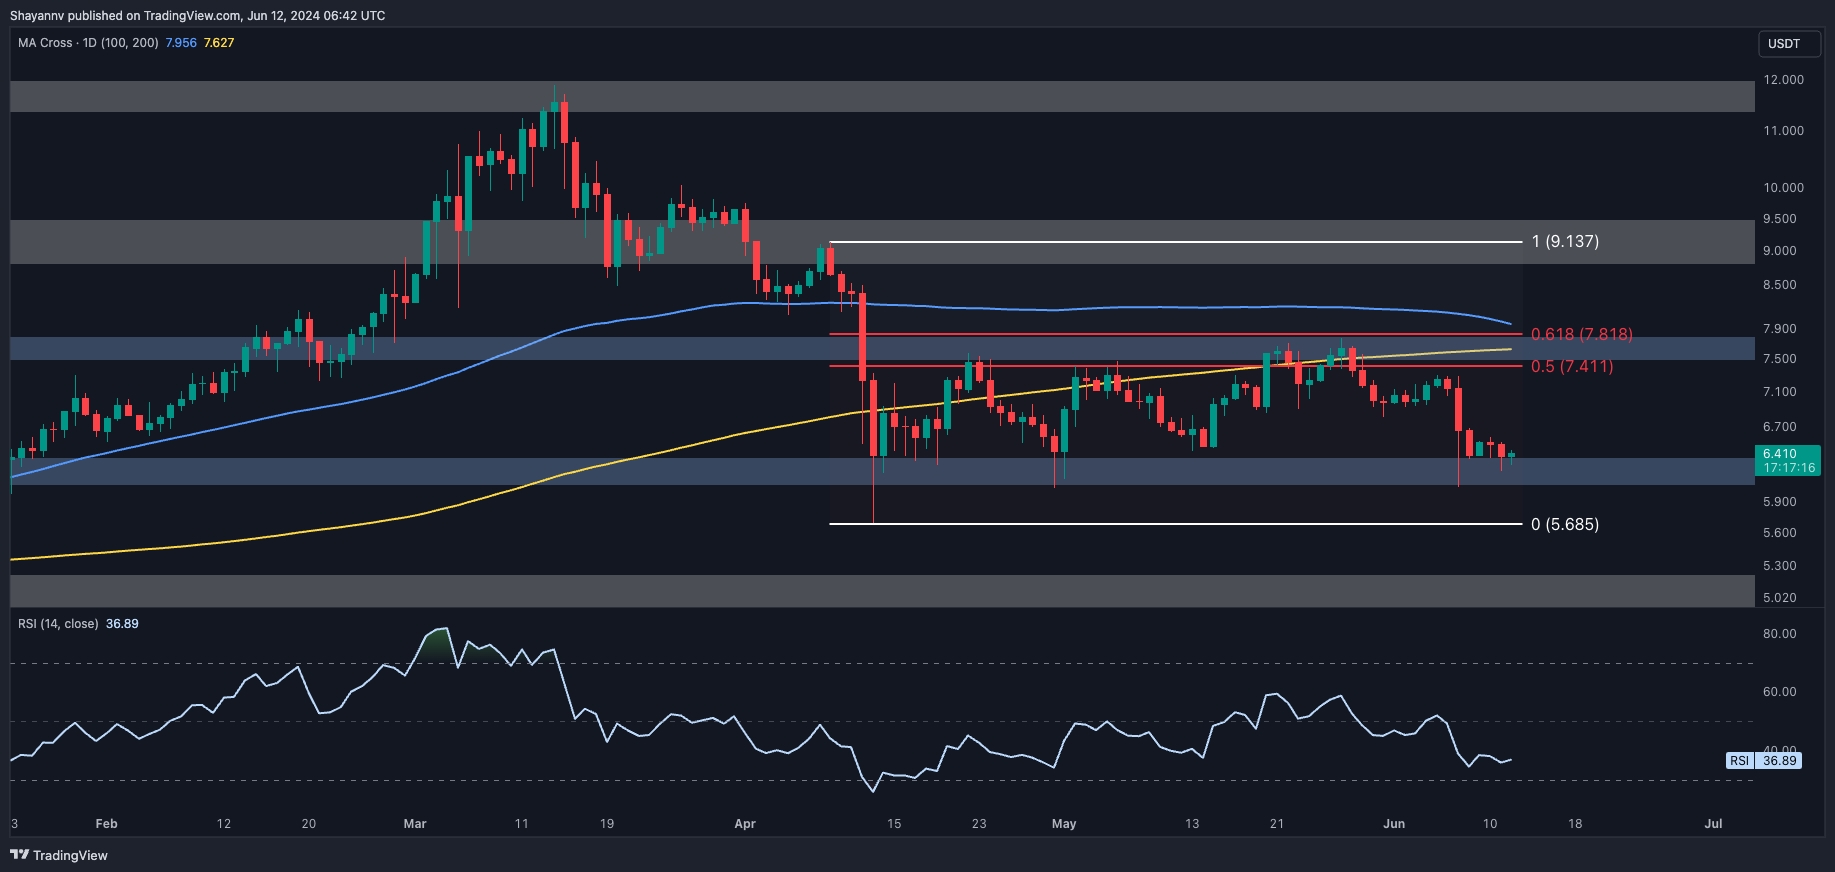Click the 12.000 price axis label
Viewport: 1835px width, 872px height.
(1783, 80)
